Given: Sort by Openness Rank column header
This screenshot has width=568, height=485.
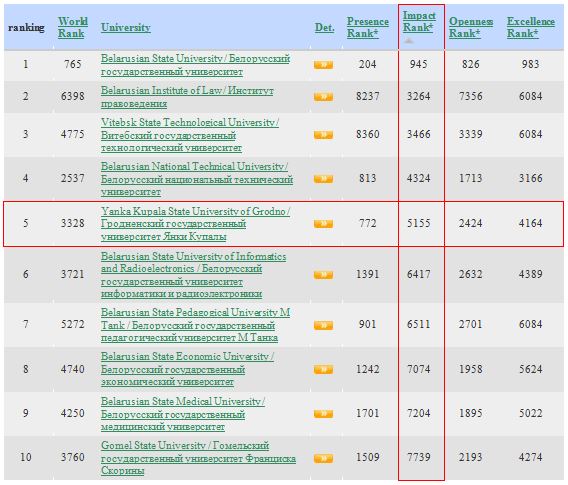Looking at the screenshot, I should coord(471,27).
